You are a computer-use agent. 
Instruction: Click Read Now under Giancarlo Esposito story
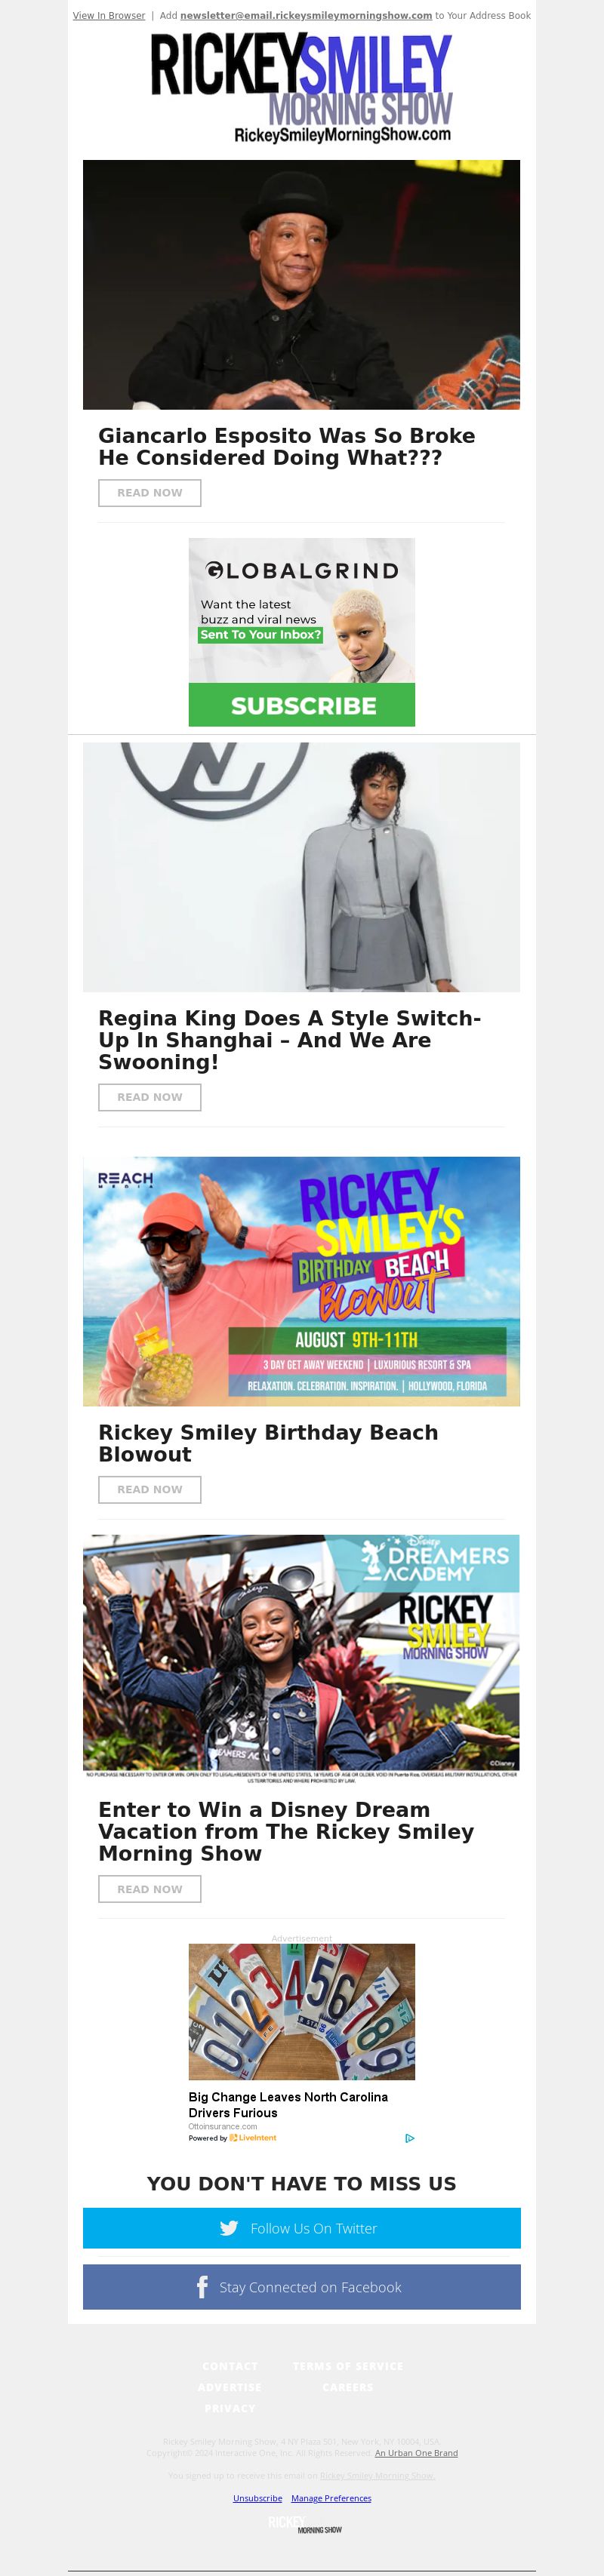(x=150, y=493)
